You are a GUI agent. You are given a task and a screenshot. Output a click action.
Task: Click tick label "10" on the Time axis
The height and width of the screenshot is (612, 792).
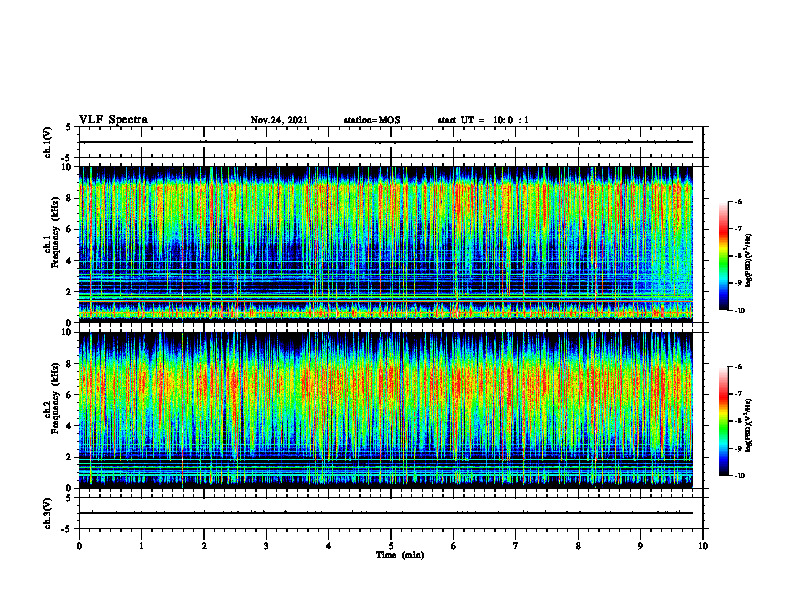point(703,546)
